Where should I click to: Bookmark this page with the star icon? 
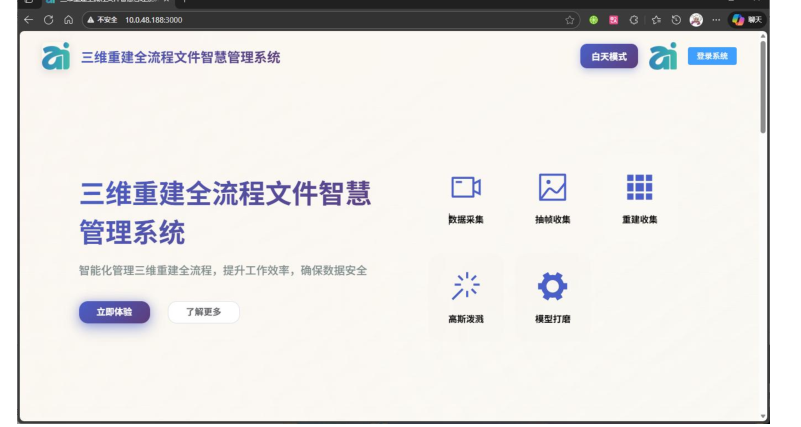[x=569, y=19]
